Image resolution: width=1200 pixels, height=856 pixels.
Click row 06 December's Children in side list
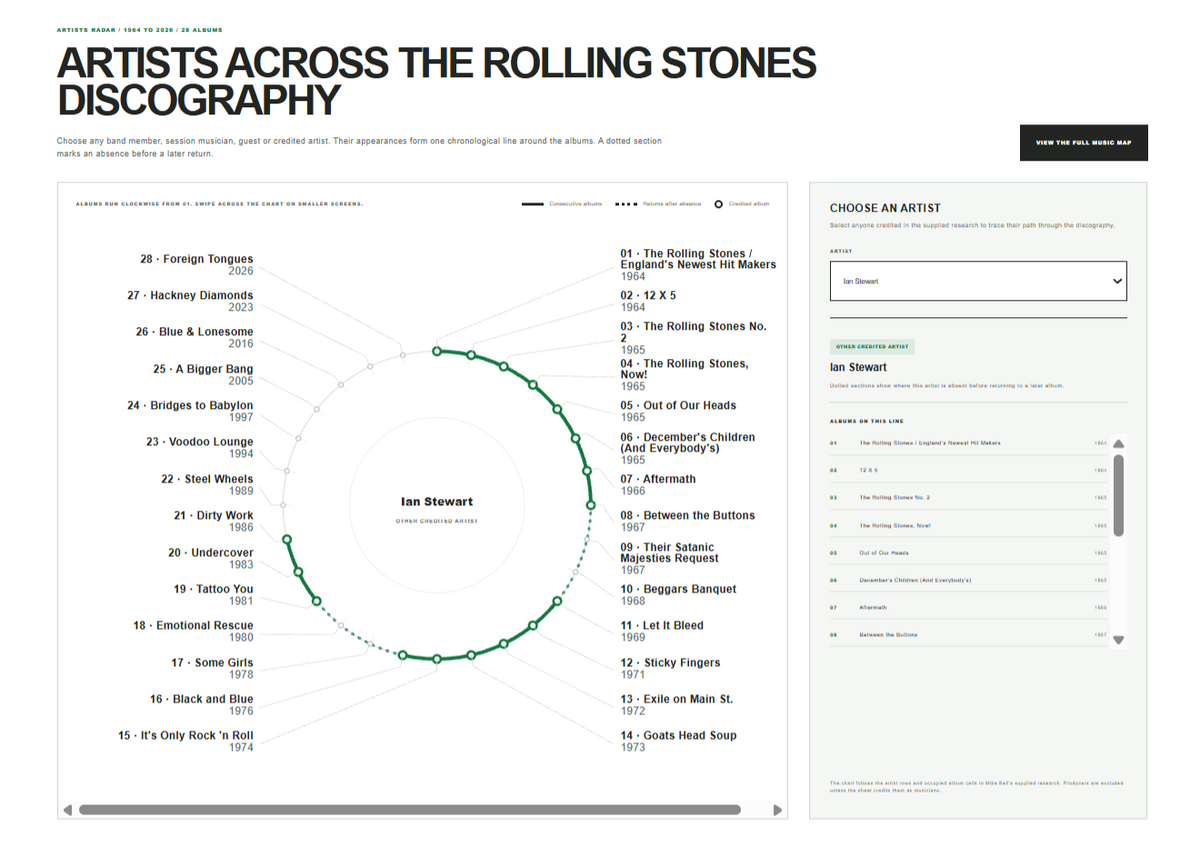(968, 580)
